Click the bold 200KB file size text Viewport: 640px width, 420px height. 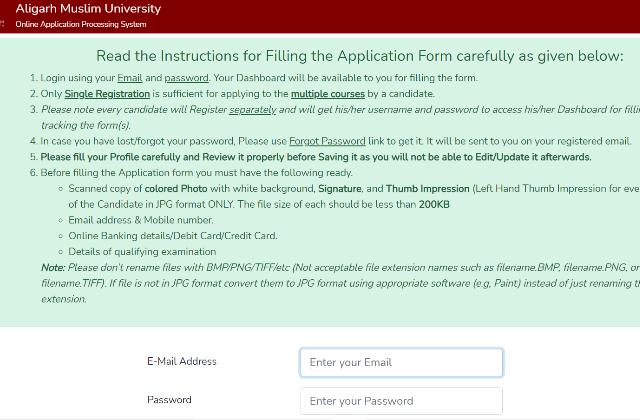434,205
